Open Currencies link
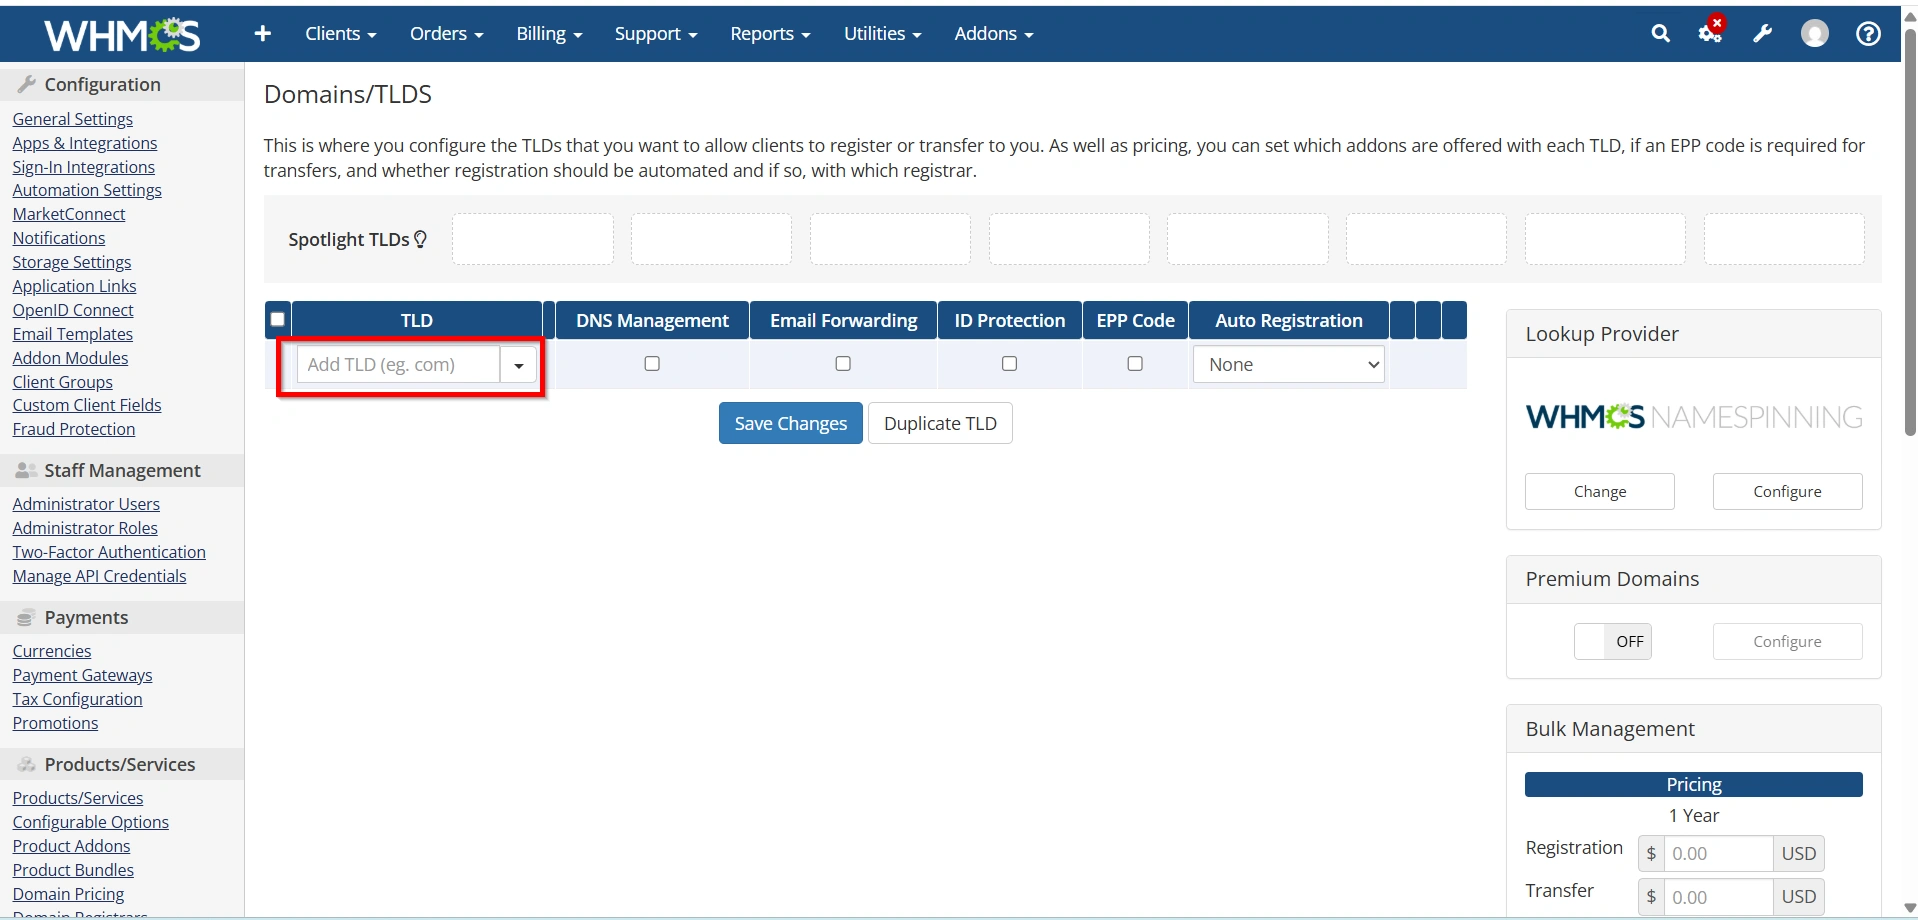 tap(52, 651)
